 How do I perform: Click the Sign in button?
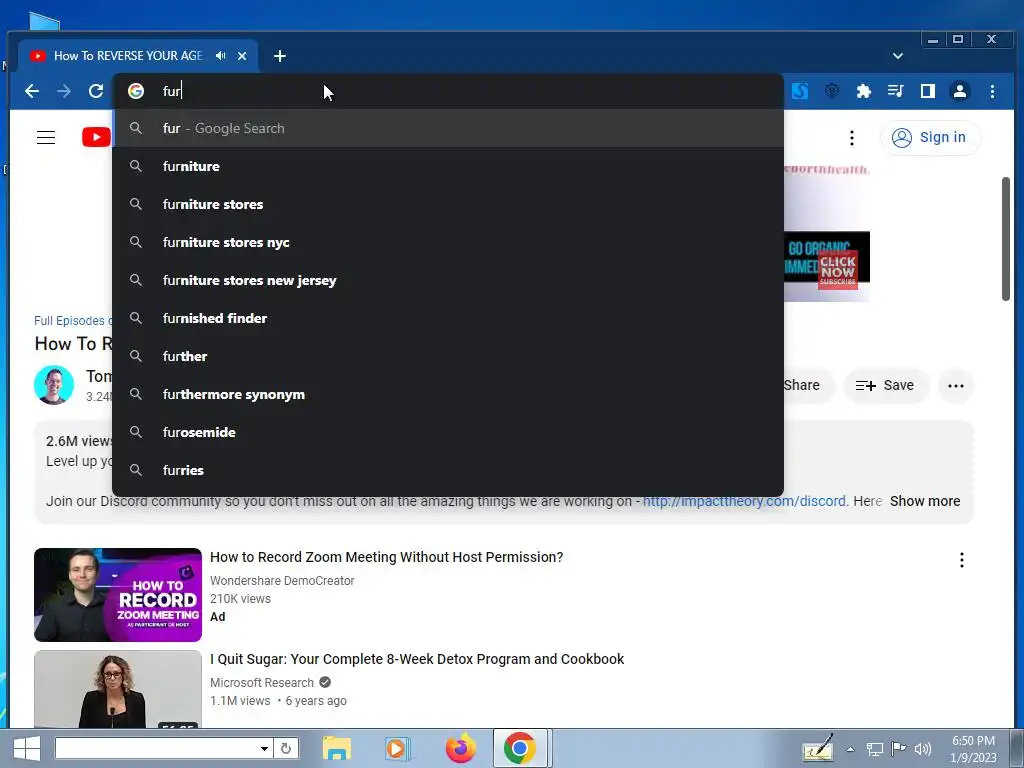930,138
